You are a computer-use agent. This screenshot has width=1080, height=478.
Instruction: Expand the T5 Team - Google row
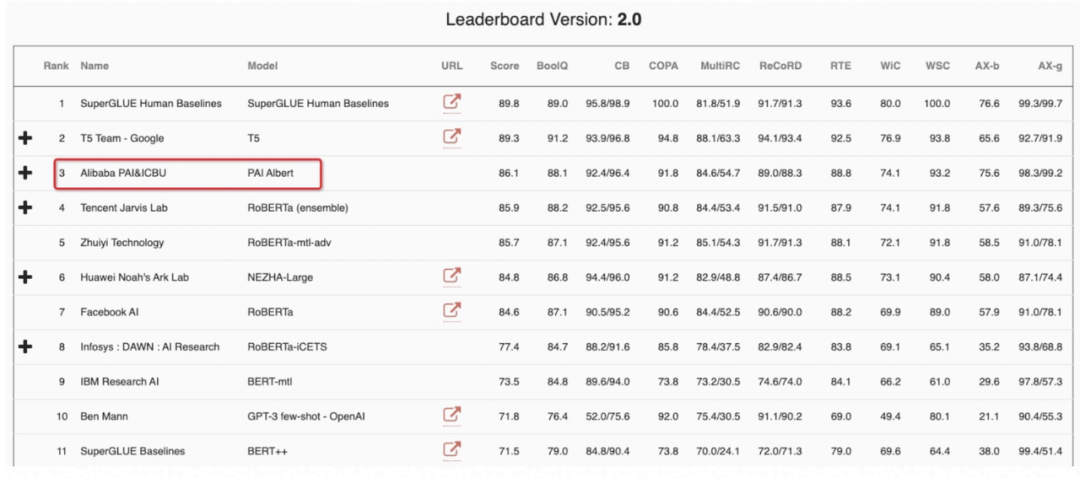click(25, 138)
